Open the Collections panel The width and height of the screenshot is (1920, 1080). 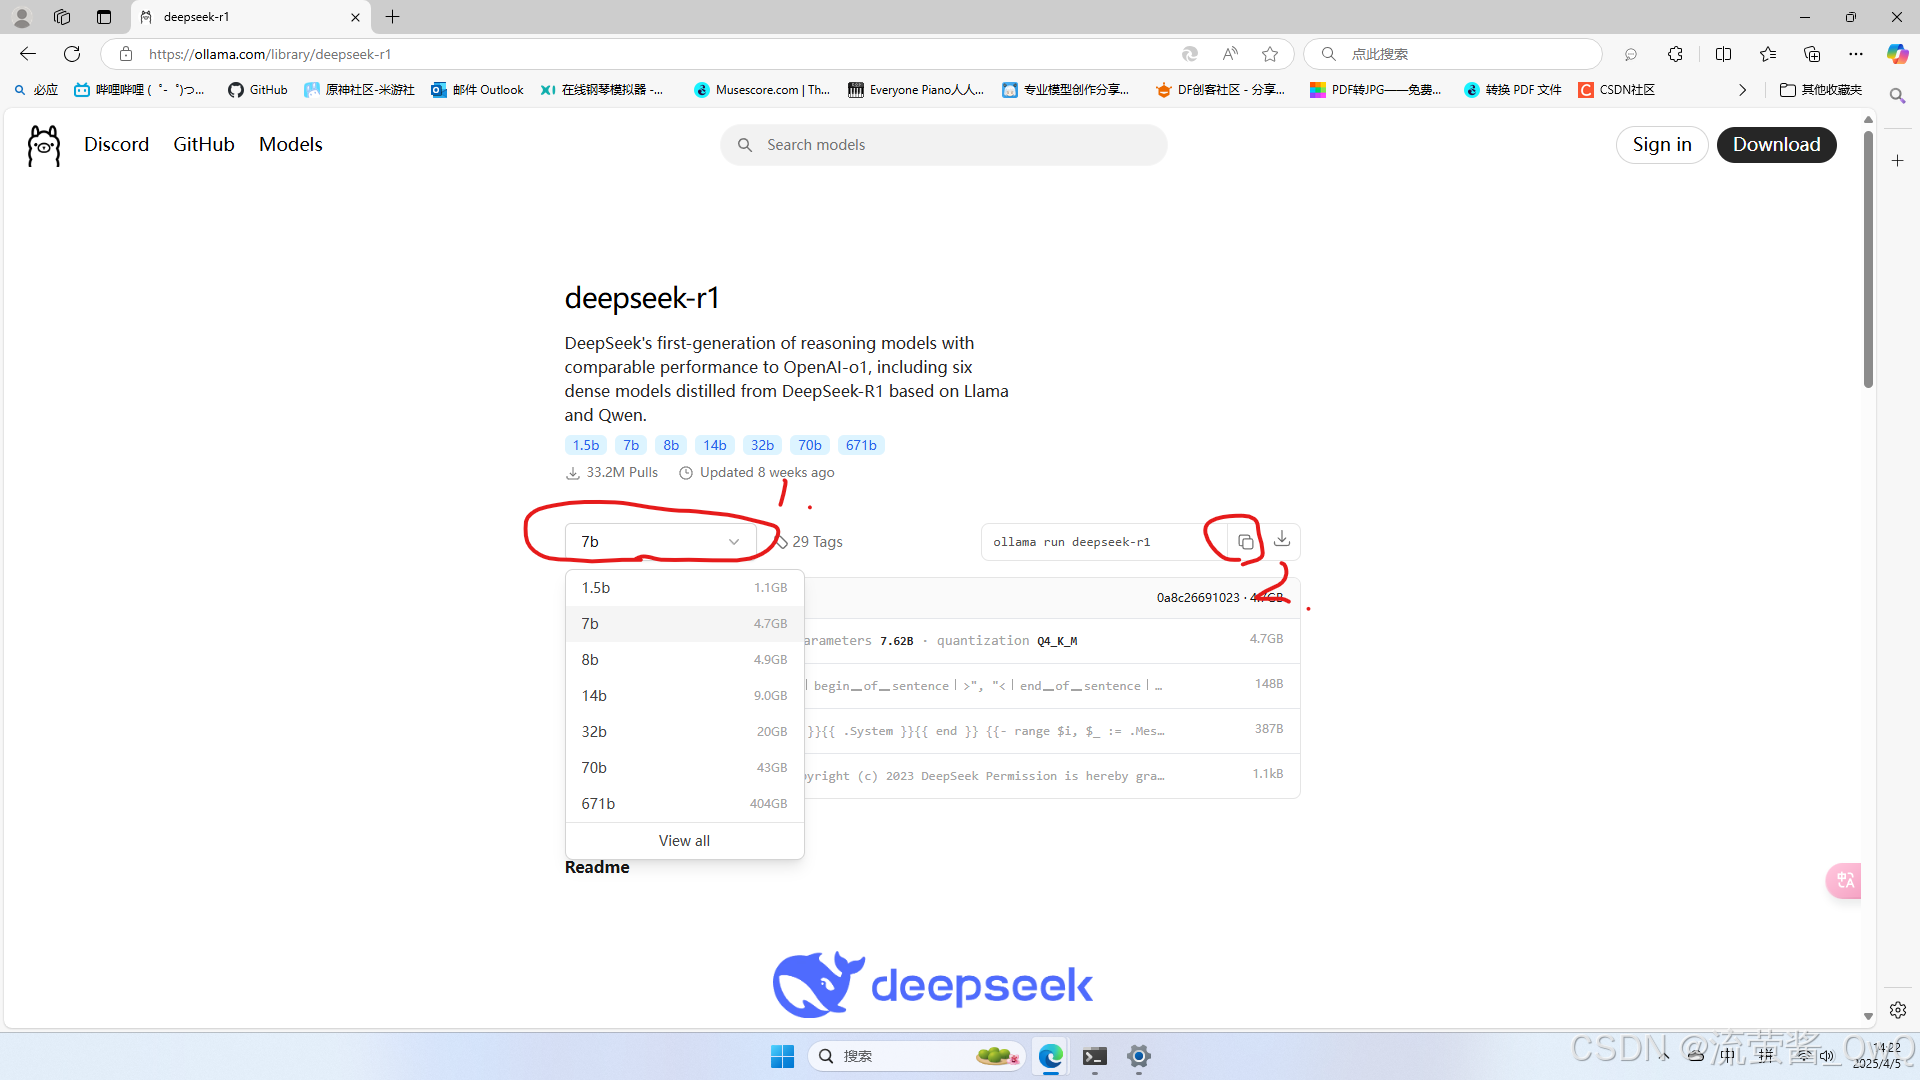1812,54
